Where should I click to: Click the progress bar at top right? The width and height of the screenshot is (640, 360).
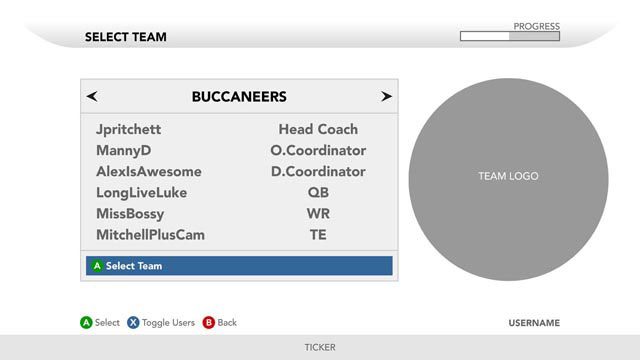[510, 36]
